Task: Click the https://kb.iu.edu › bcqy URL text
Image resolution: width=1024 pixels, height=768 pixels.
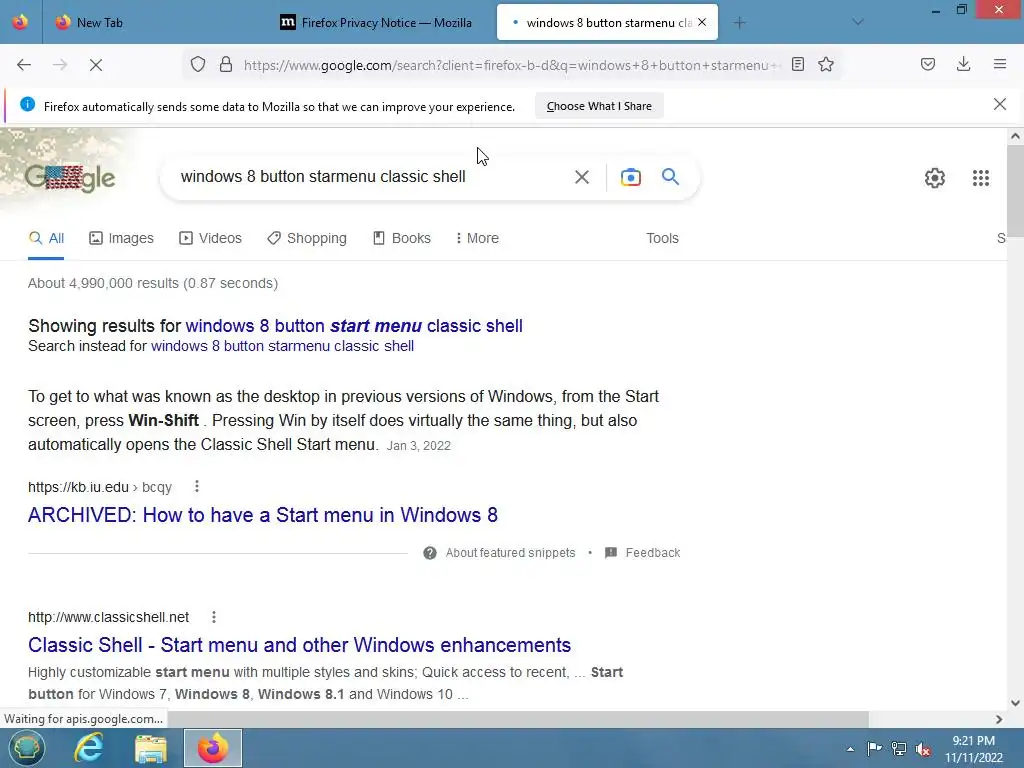Action: tap(100, 487)
